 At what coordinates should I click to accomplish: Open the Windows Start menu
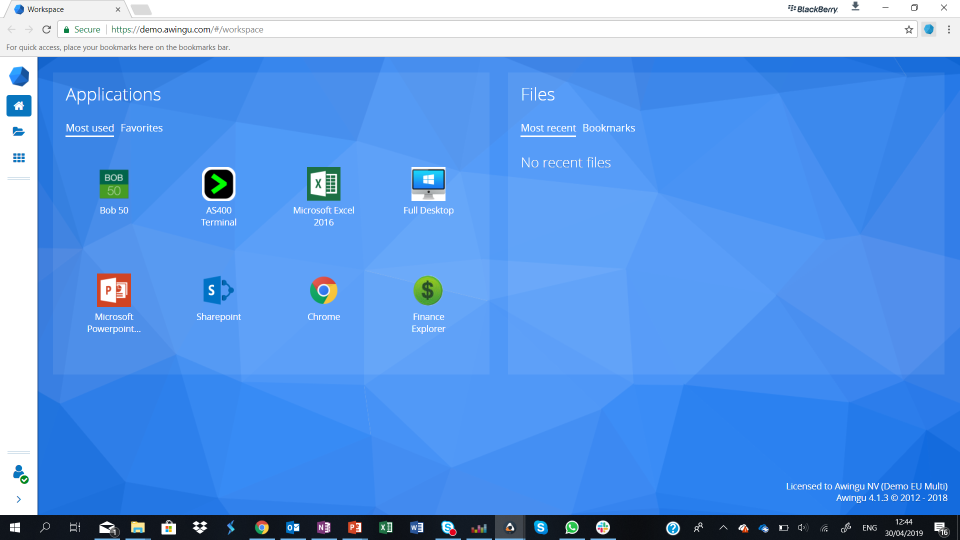point(15,527)
